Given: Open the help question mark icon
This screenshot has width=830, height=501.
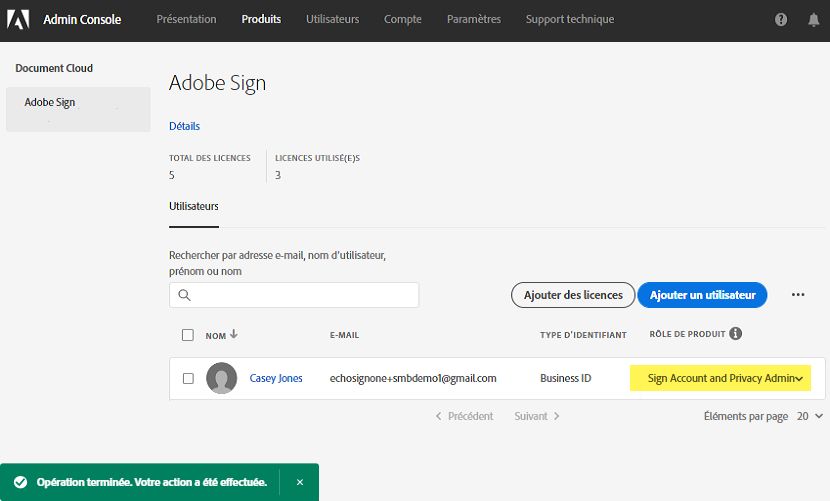Looking at the screenshot, I should (x=781, y=20).
